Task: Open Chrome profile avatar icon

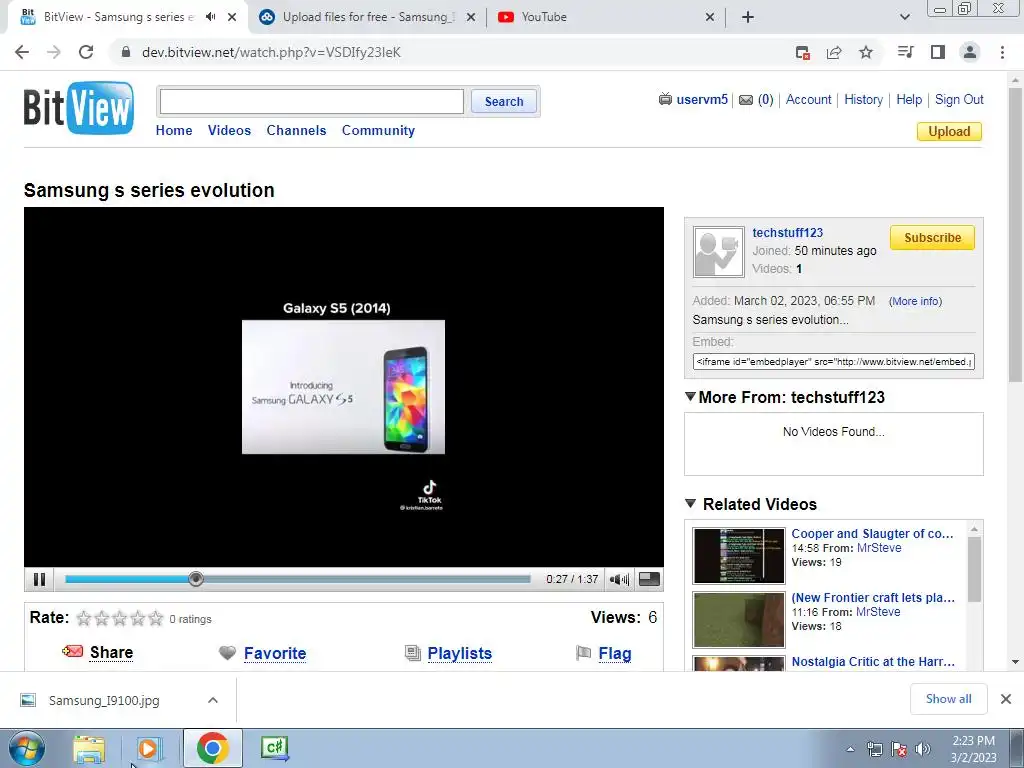Action: pyautogui.click(x=970, y=52)
